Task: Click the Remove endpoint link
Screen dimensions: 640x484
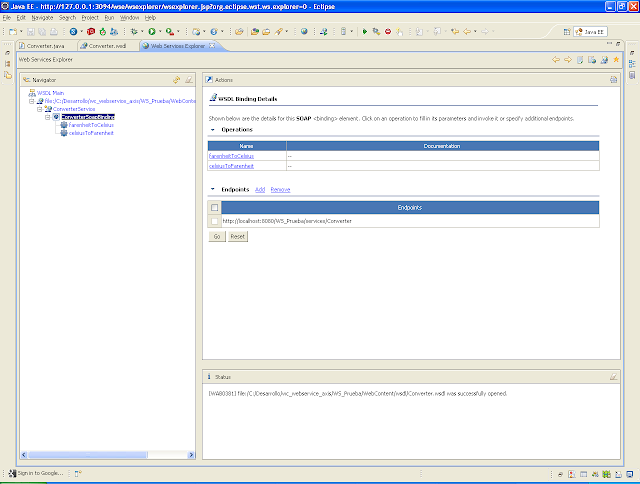Action: pos(280,189)
